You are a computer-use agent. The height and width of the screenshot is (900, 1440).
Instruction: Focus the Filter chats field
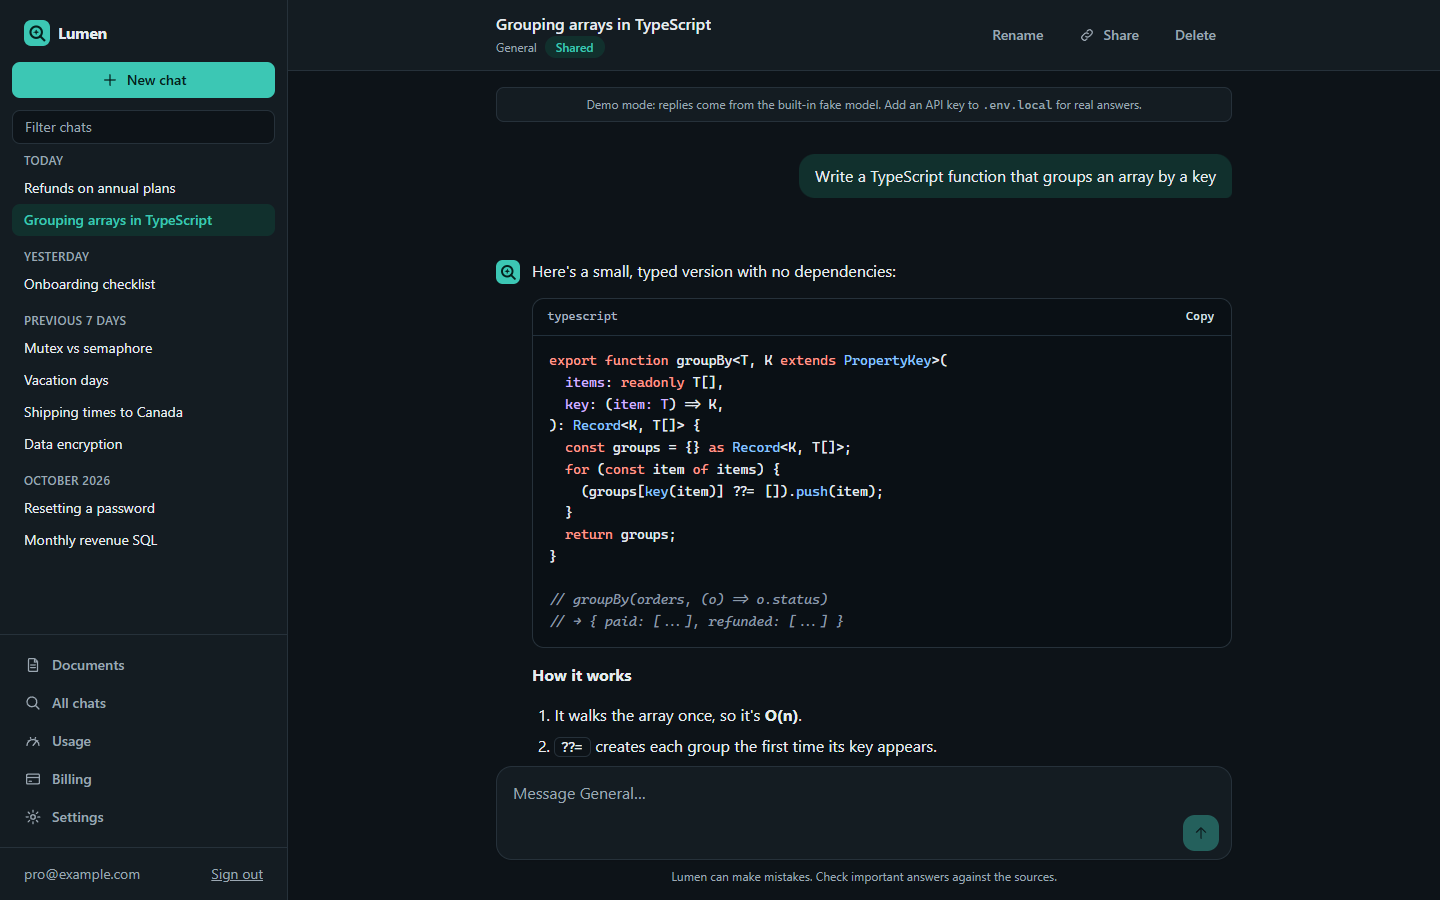(143, 127)
